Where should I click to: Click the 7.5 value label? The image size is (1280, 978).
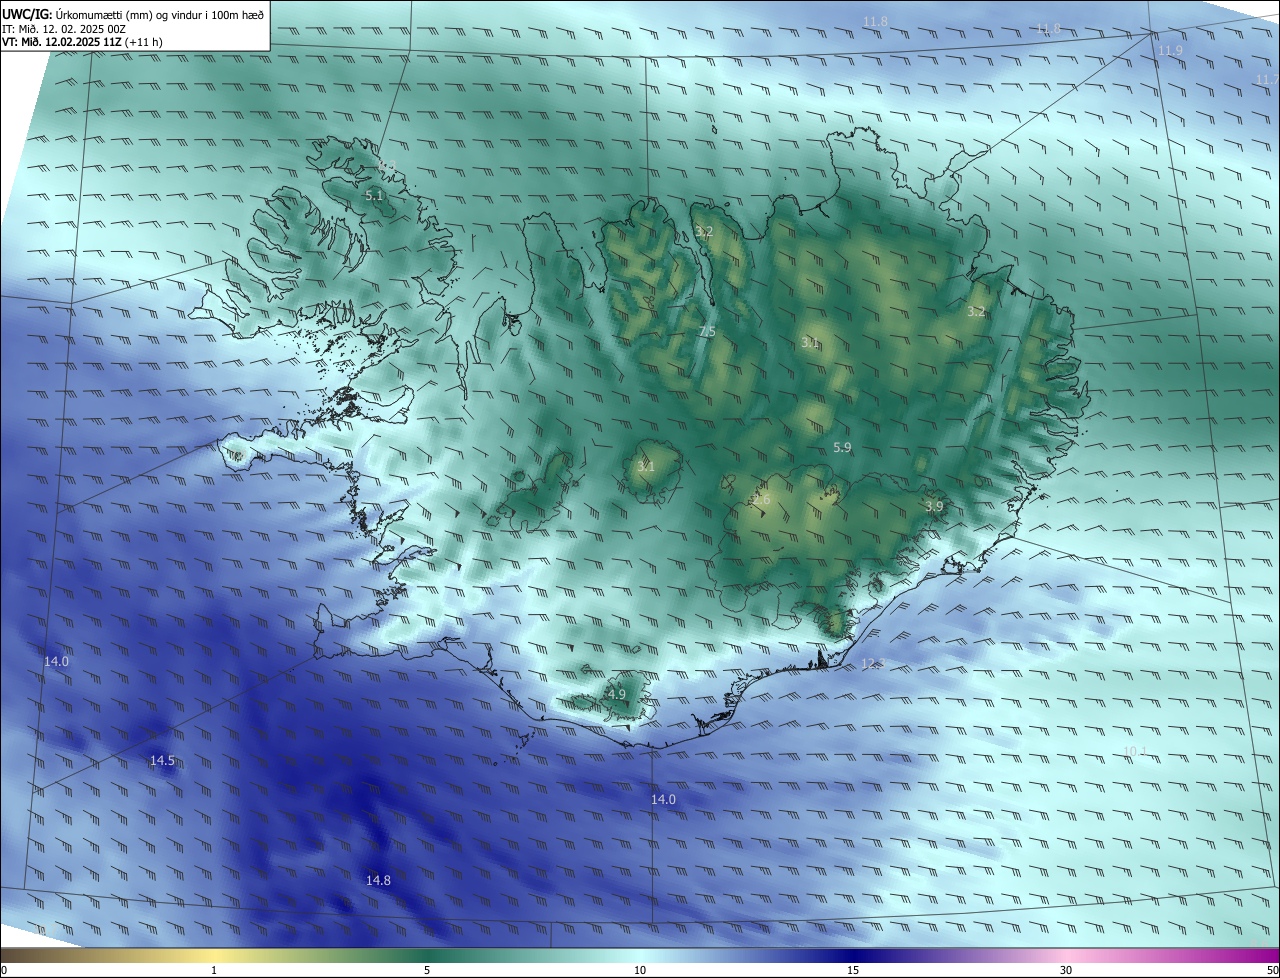click(707, 331)
